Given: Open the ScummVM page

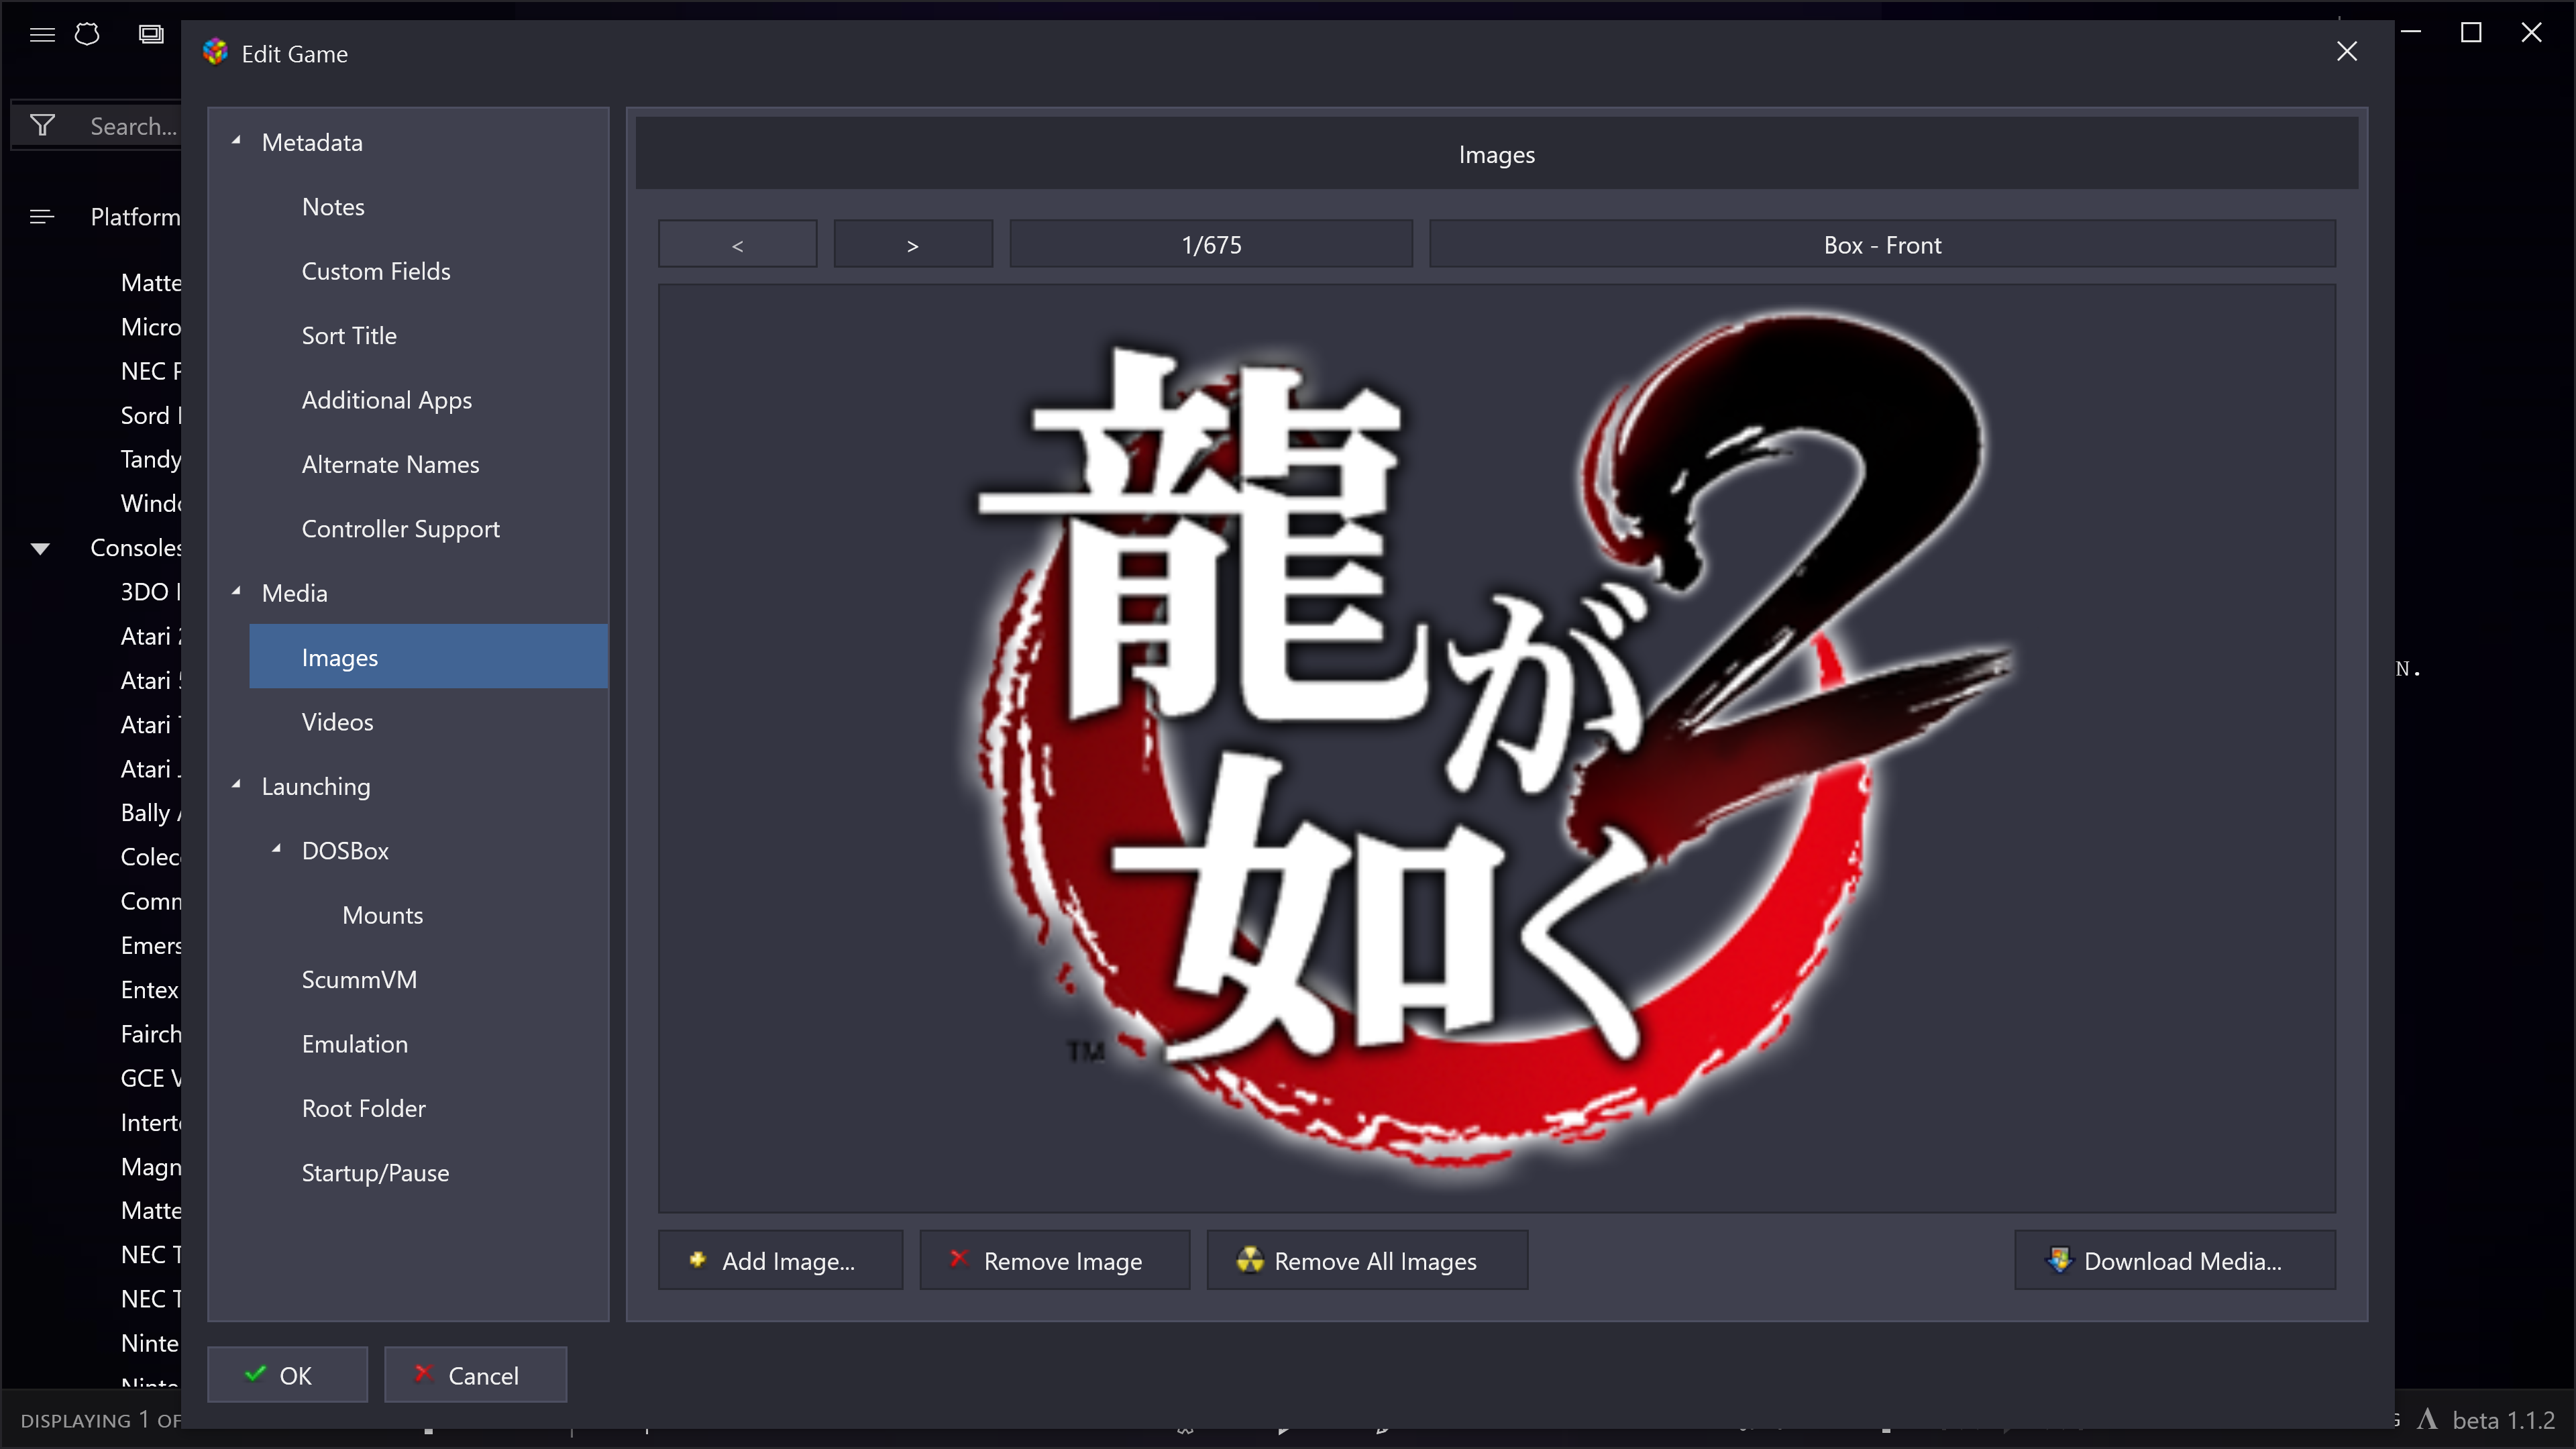Looking at the screenshot, I should (x=359, y=979).
